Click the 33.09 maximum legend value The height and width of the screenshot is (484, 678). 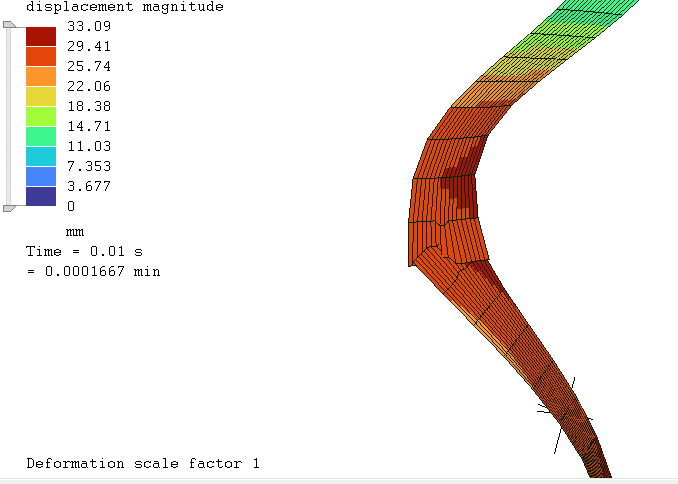[88, 27]
